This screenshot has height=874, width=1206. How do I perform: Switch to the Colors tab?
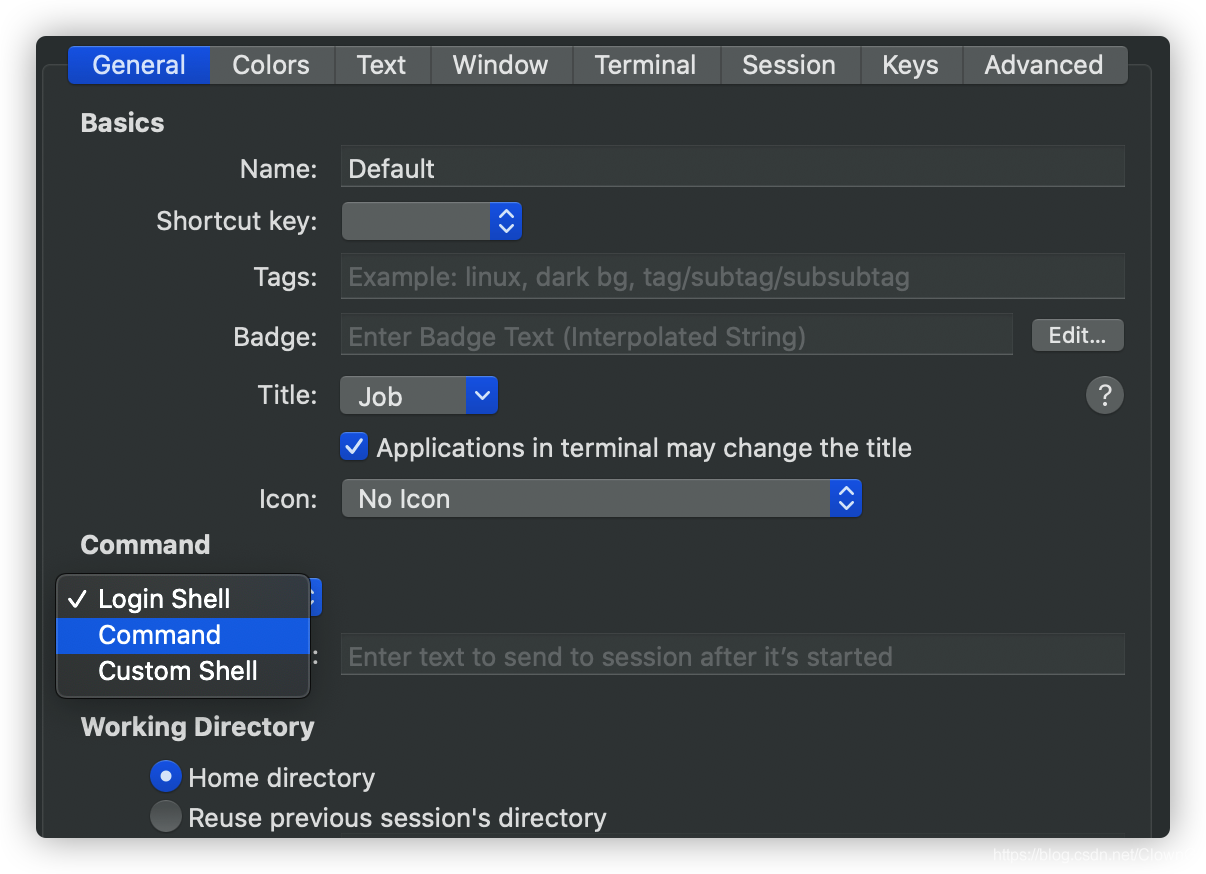click(x=271, y=65)
